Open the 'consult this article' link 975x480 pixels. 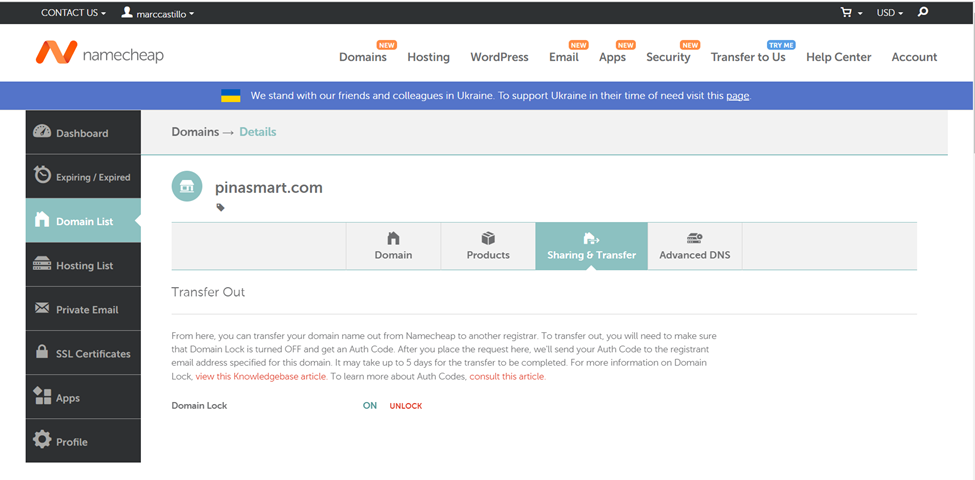[507, 377]
